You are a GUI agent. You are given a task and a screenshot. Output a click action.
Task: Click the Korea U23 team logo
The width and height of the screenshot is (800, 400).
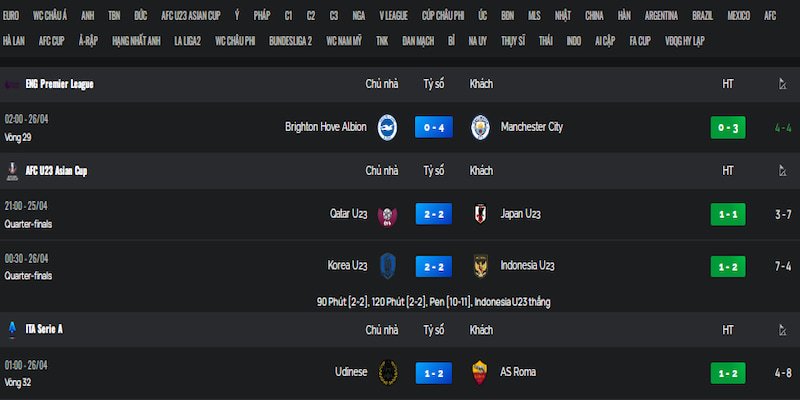pyautogui.click(x=387, y=266)
